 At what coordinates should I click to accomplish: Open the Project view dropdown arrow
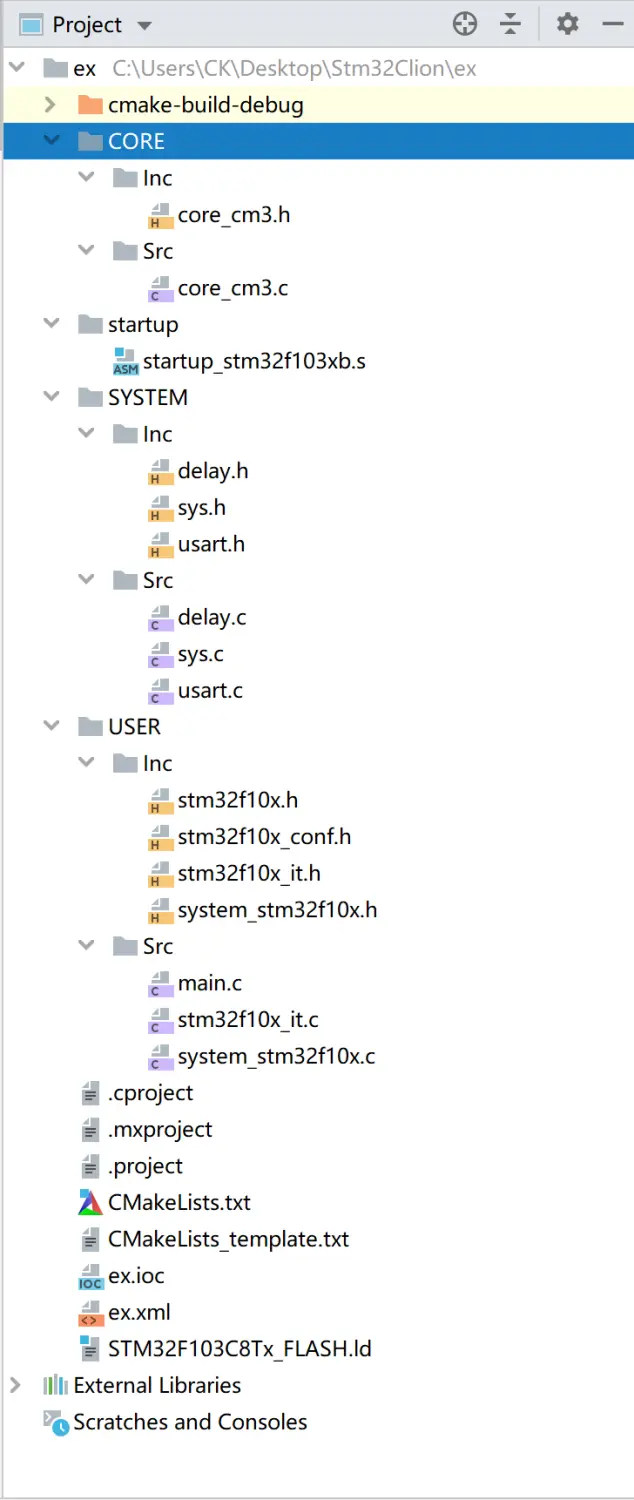[x=144, y=26]
